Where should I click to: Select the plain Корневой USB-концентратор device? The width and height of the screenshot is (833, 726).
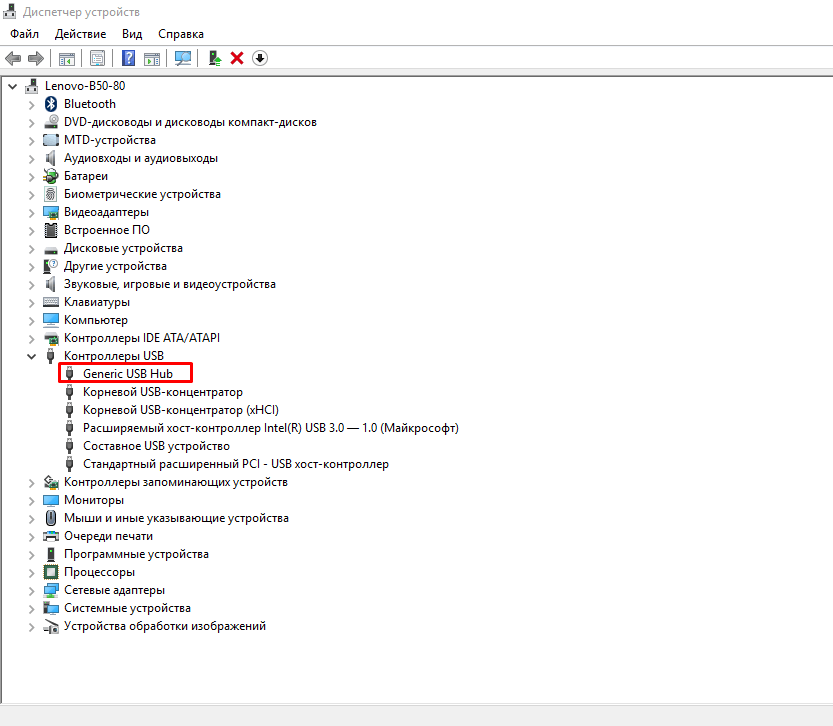[163, 392]
